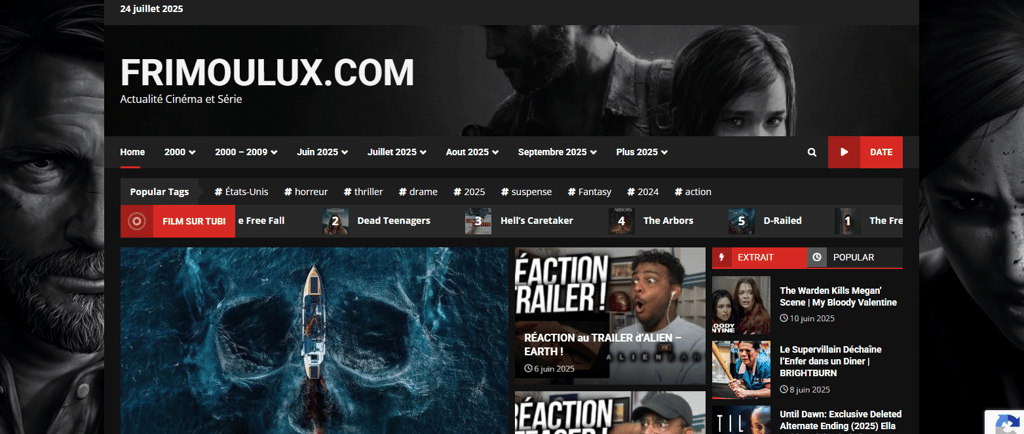Click the play icon beside DATE
This screenshot has height=434, width=1024.
click(844, 152)
